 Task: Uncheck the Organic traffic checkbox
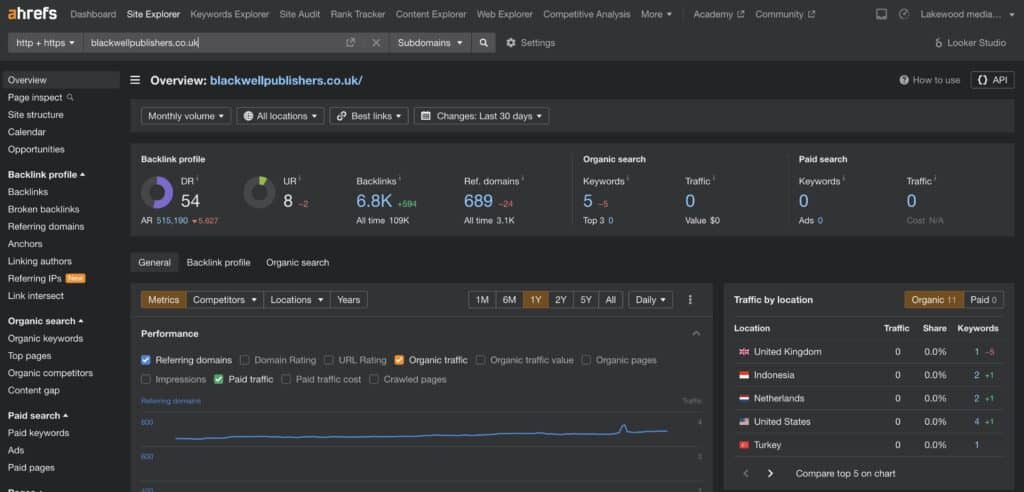pos(400,360)
